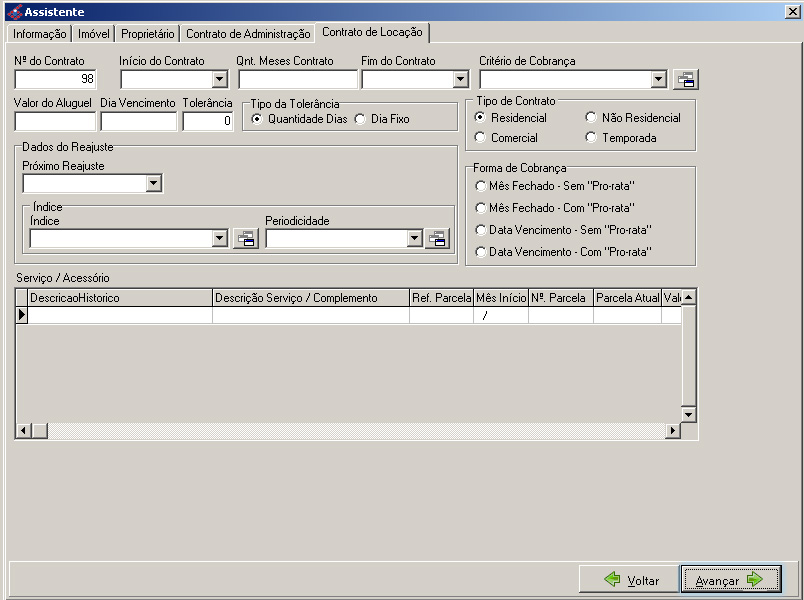Choose Dia Fixo tolerance type
804x600 pixels.
coord(361,119)
